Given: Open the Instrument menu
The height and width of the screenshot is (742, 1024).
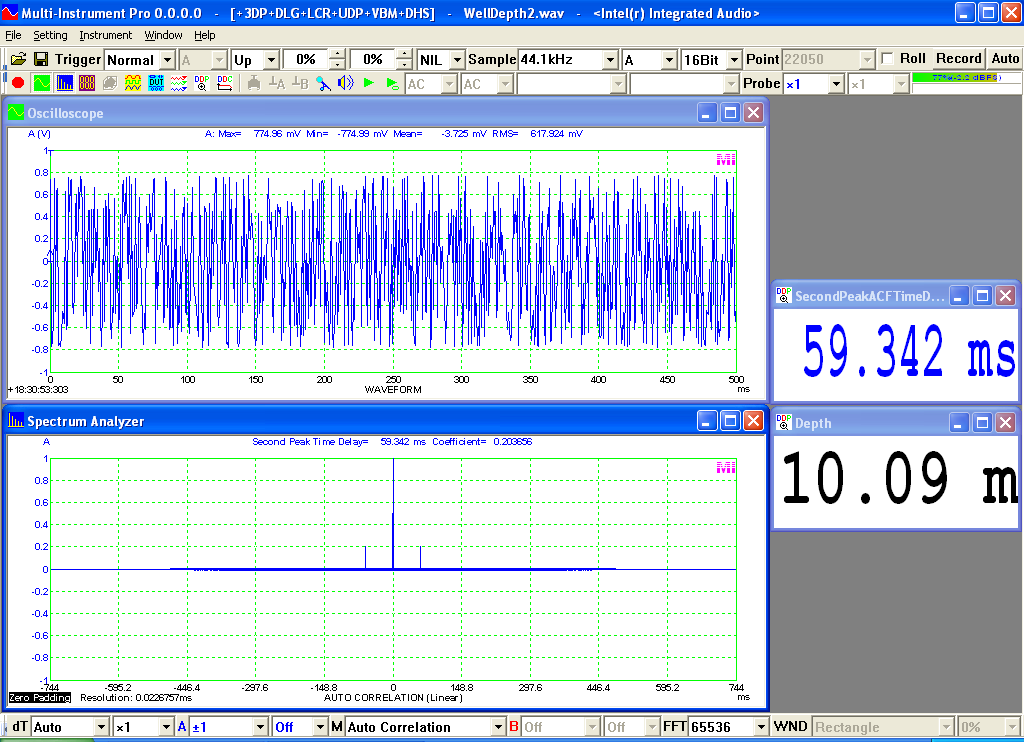Looking at the screenshot, I should coord(106,35).
